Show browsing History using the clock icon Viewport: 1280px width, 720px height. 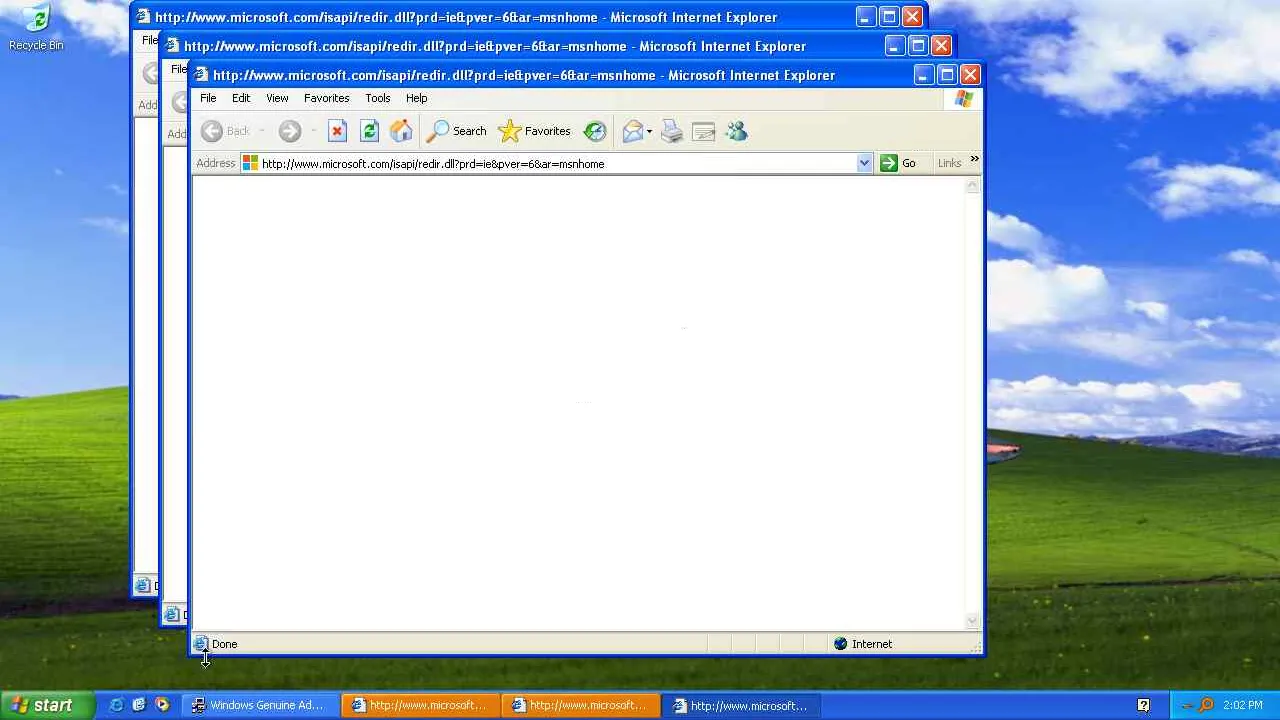[x=595, y=131]
